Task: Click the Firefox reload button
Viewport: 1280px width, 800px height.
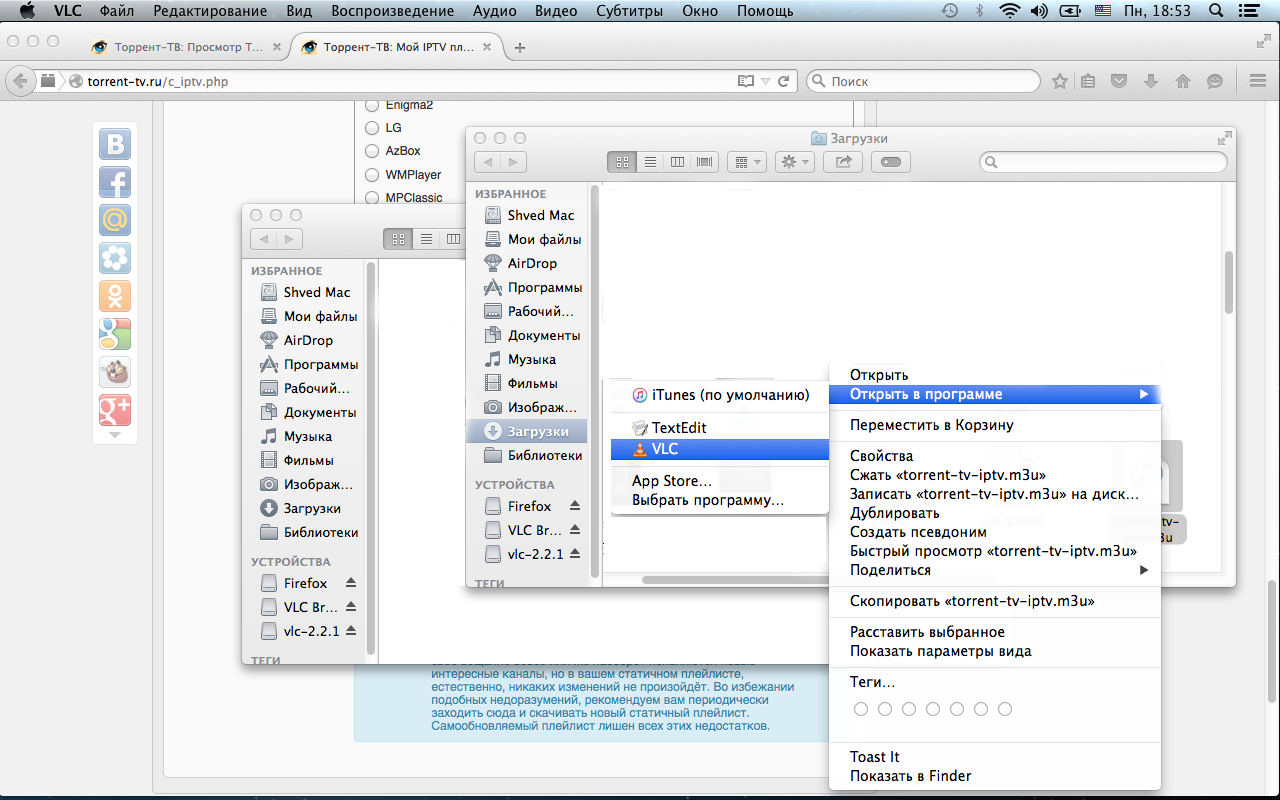Action: pos(783,81)
